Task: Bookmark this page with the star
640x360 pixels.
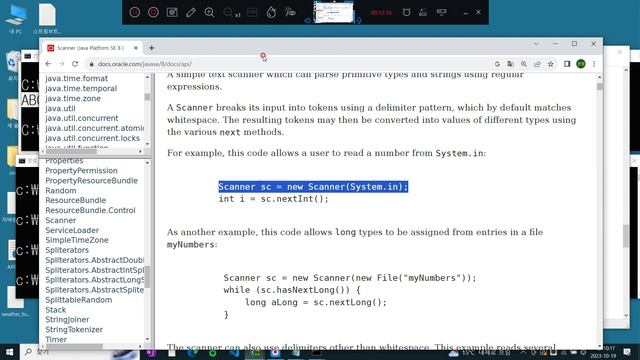Action: tap(551, 64)
